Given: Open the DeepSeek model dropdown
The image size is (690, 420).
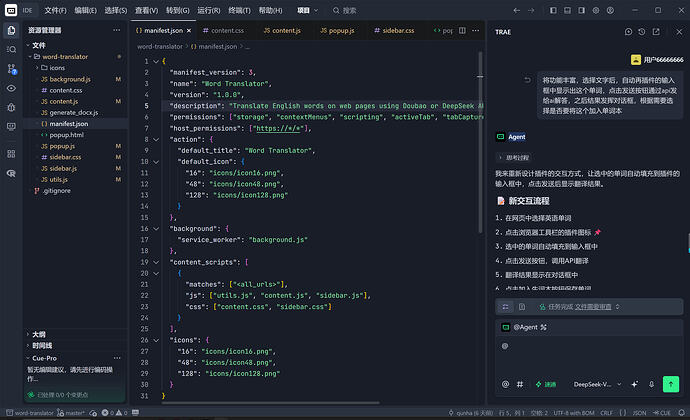Looking at the screenshot, I should click(x=597, y=384).
